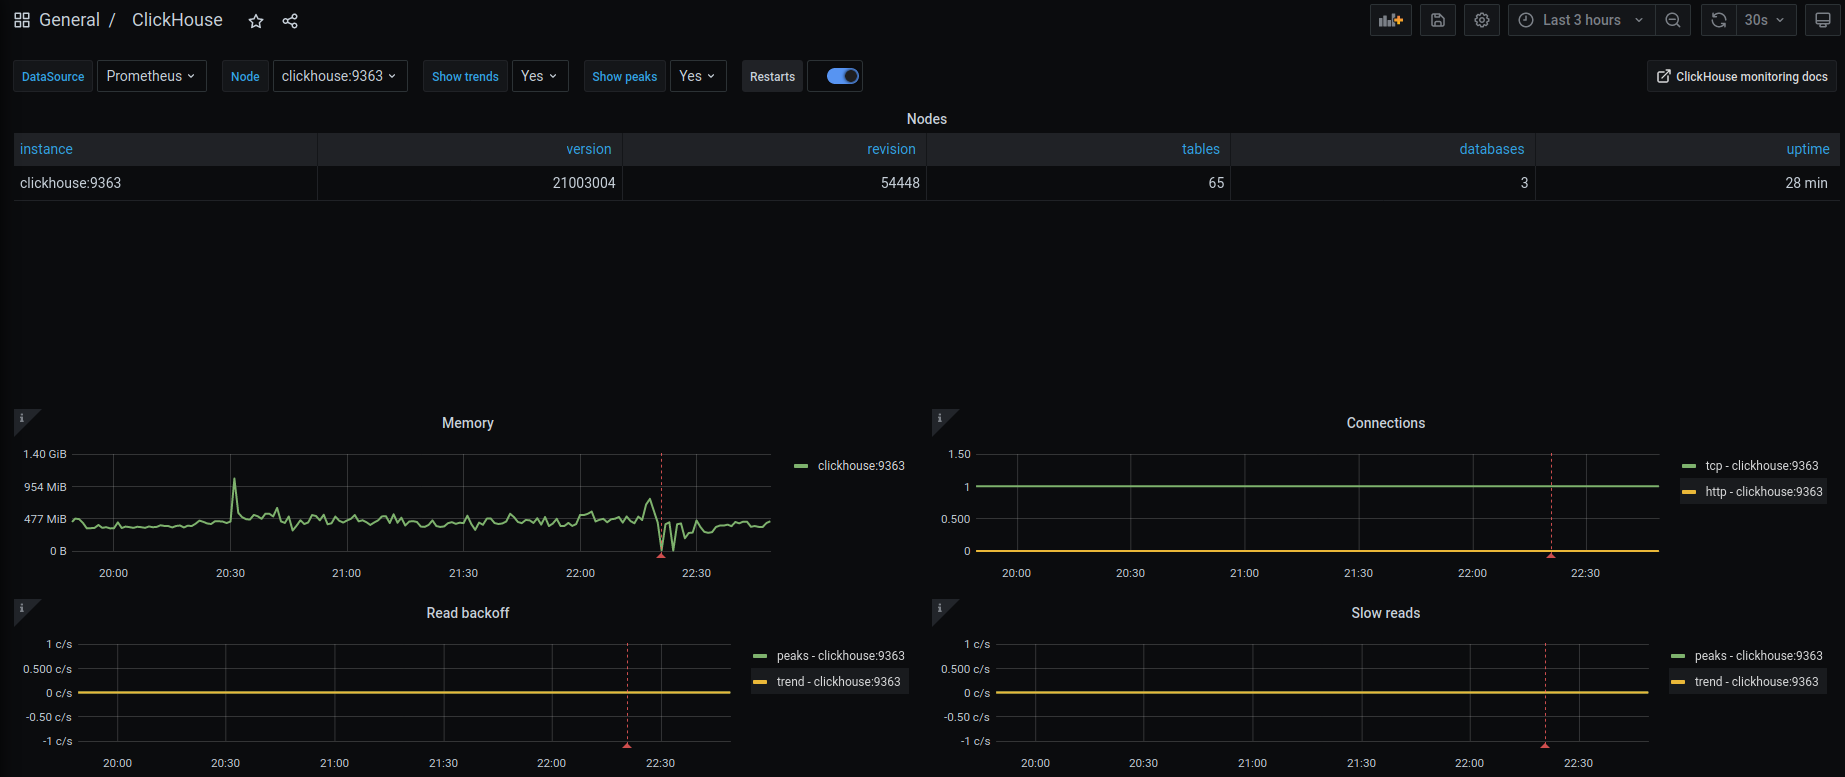Click Read backoff trend legend color swatch
1845x777 pixels.
pos(760,682)
